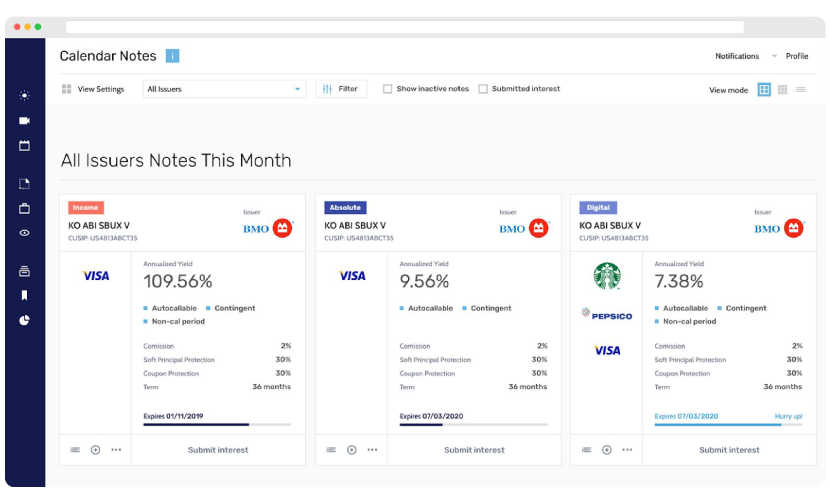
Task: Click add plus icon on Absolute note card
Action: [351, 450]
